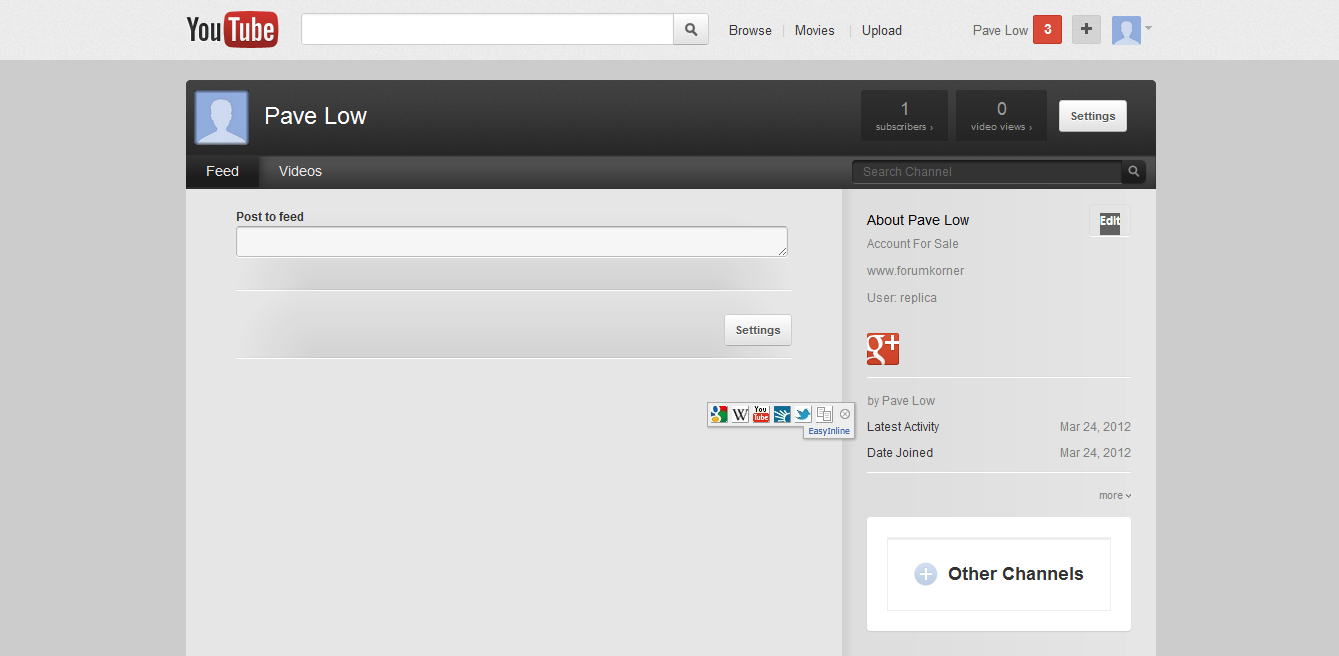This screenshot has height=656, width=1339.
Task: View the 1 subscribers counter
Action: [x=904, y=116]
